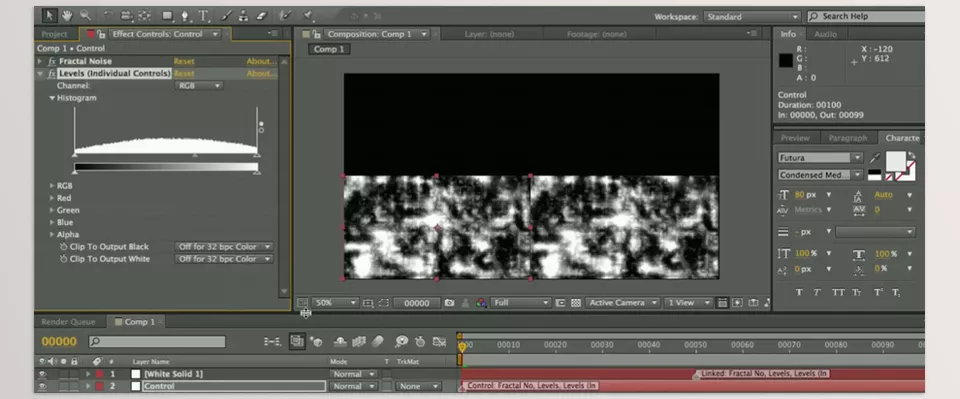Select the Type tool
Viewport: 960px width, 399px height.
coord(203,15)
